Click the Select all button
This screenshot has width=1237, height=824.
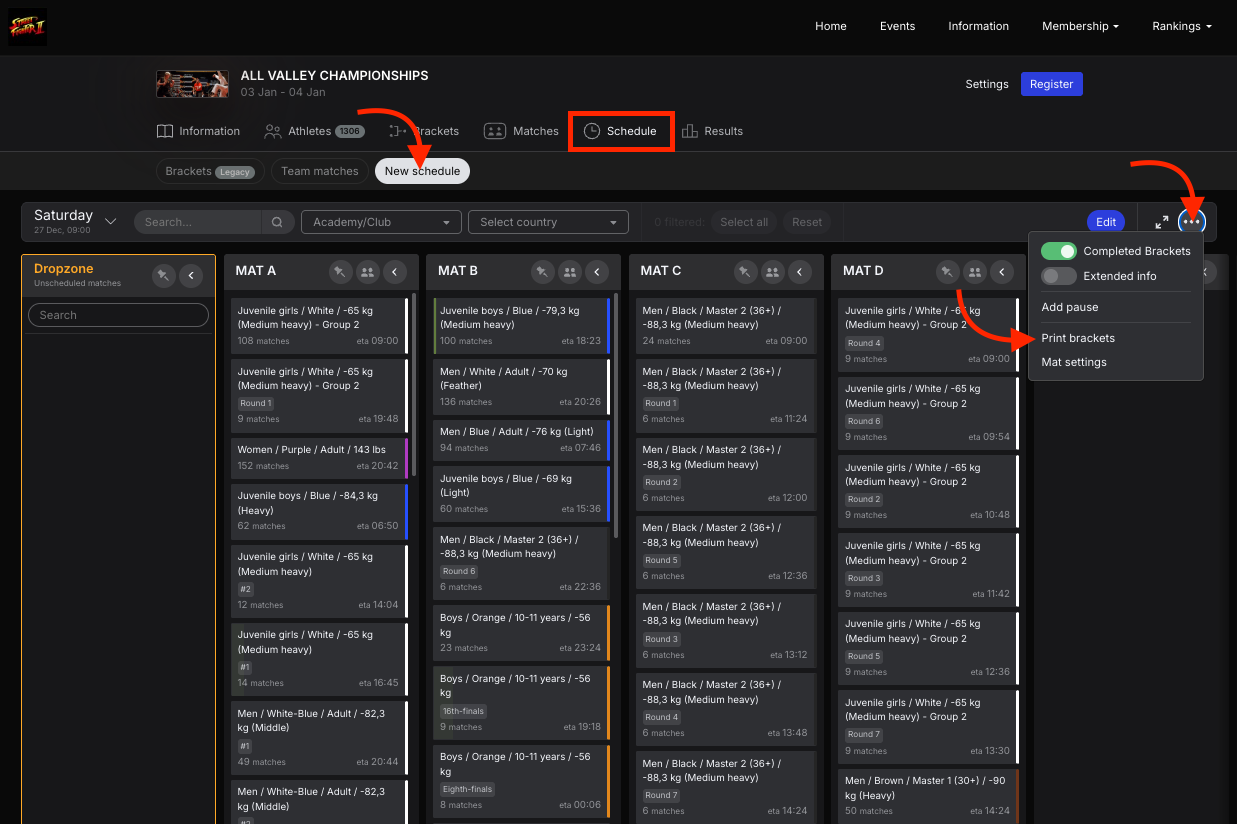744,222
